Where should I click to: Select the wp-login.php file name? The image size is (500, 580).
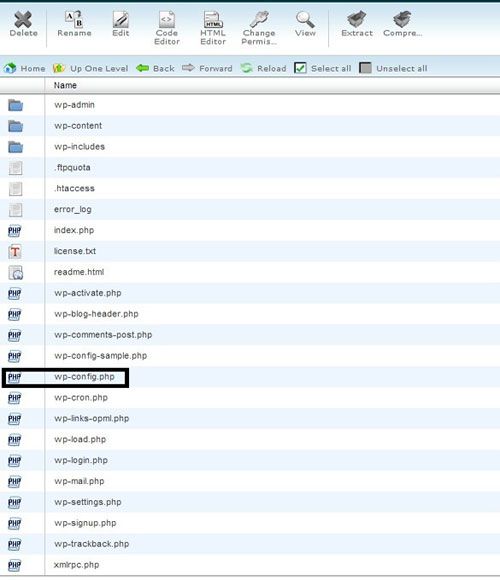tap(81, 461)
